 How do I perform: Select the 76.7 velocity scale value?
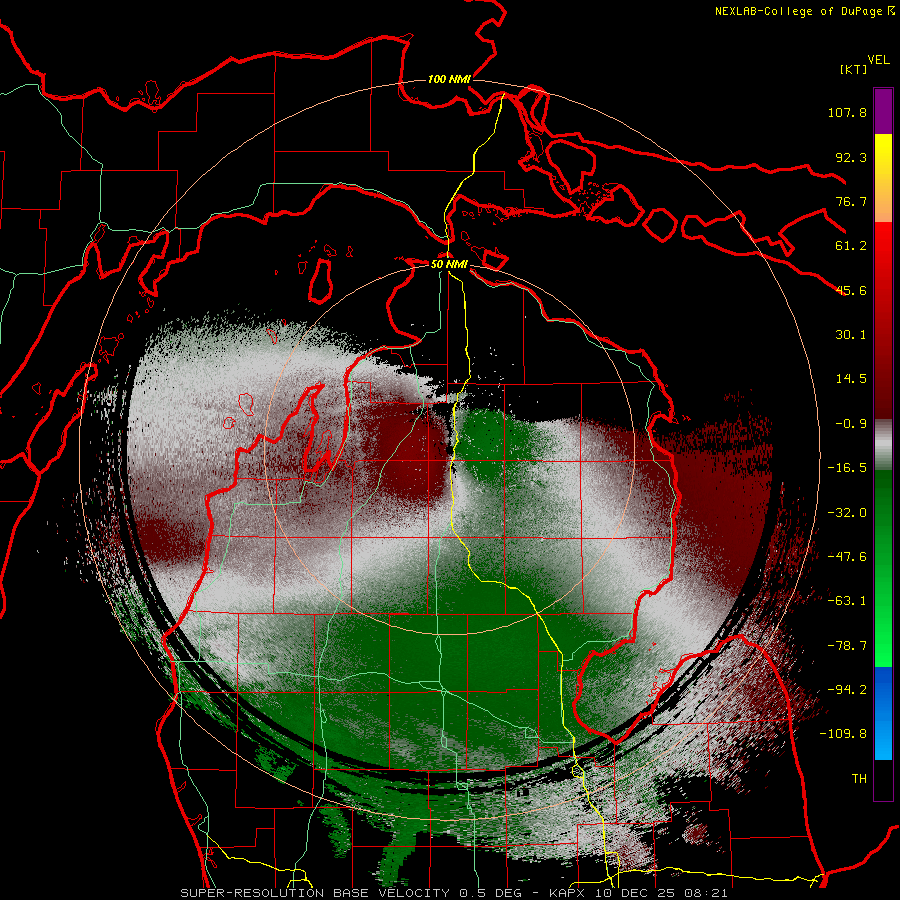coord(851,201)
